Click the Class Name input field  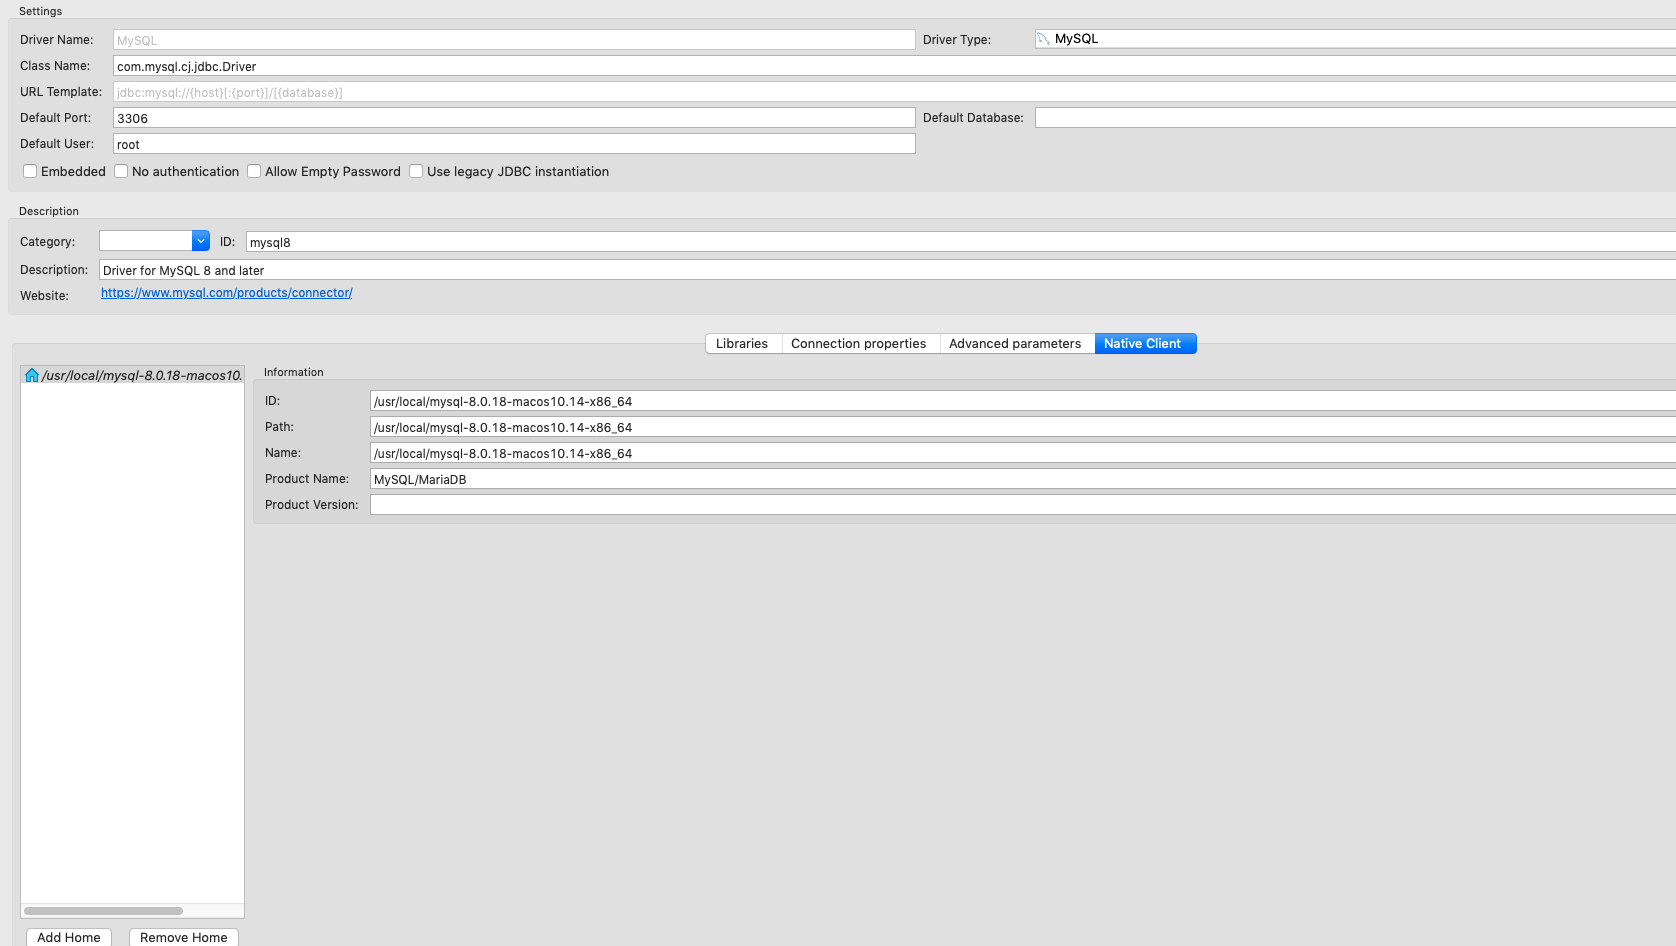tap(894, 66)
